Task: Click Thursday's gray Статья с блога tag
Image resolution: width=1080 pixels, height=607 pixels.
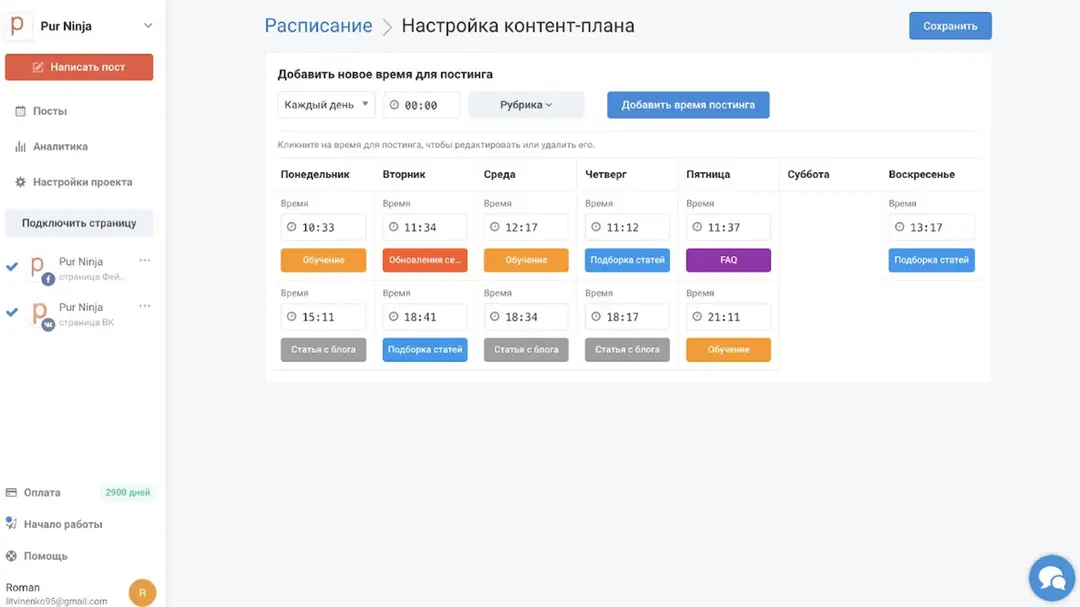Action: pos(627,349)
